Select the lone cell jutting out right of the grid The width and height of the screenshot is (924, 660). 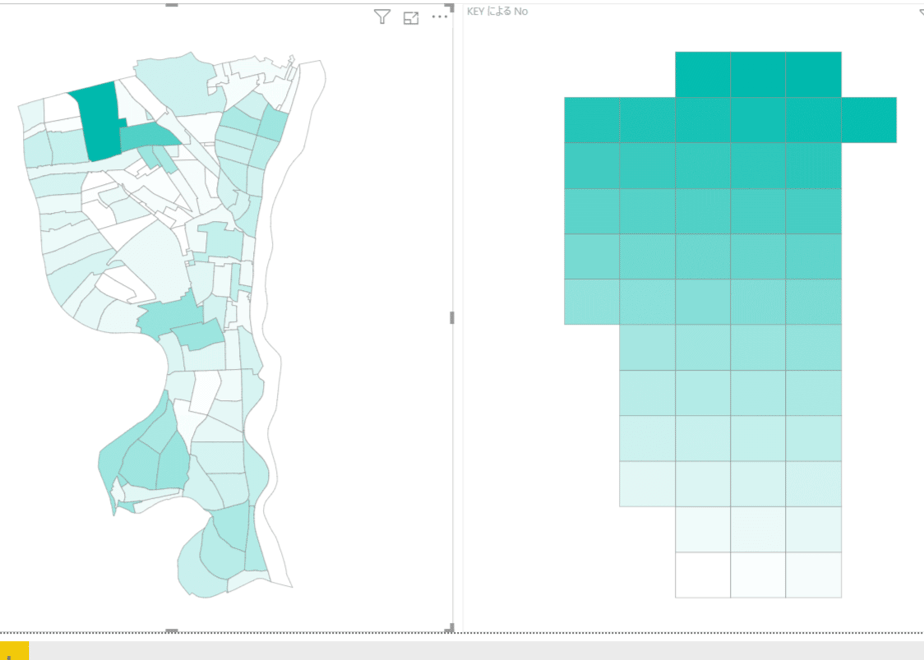(869, 120)
